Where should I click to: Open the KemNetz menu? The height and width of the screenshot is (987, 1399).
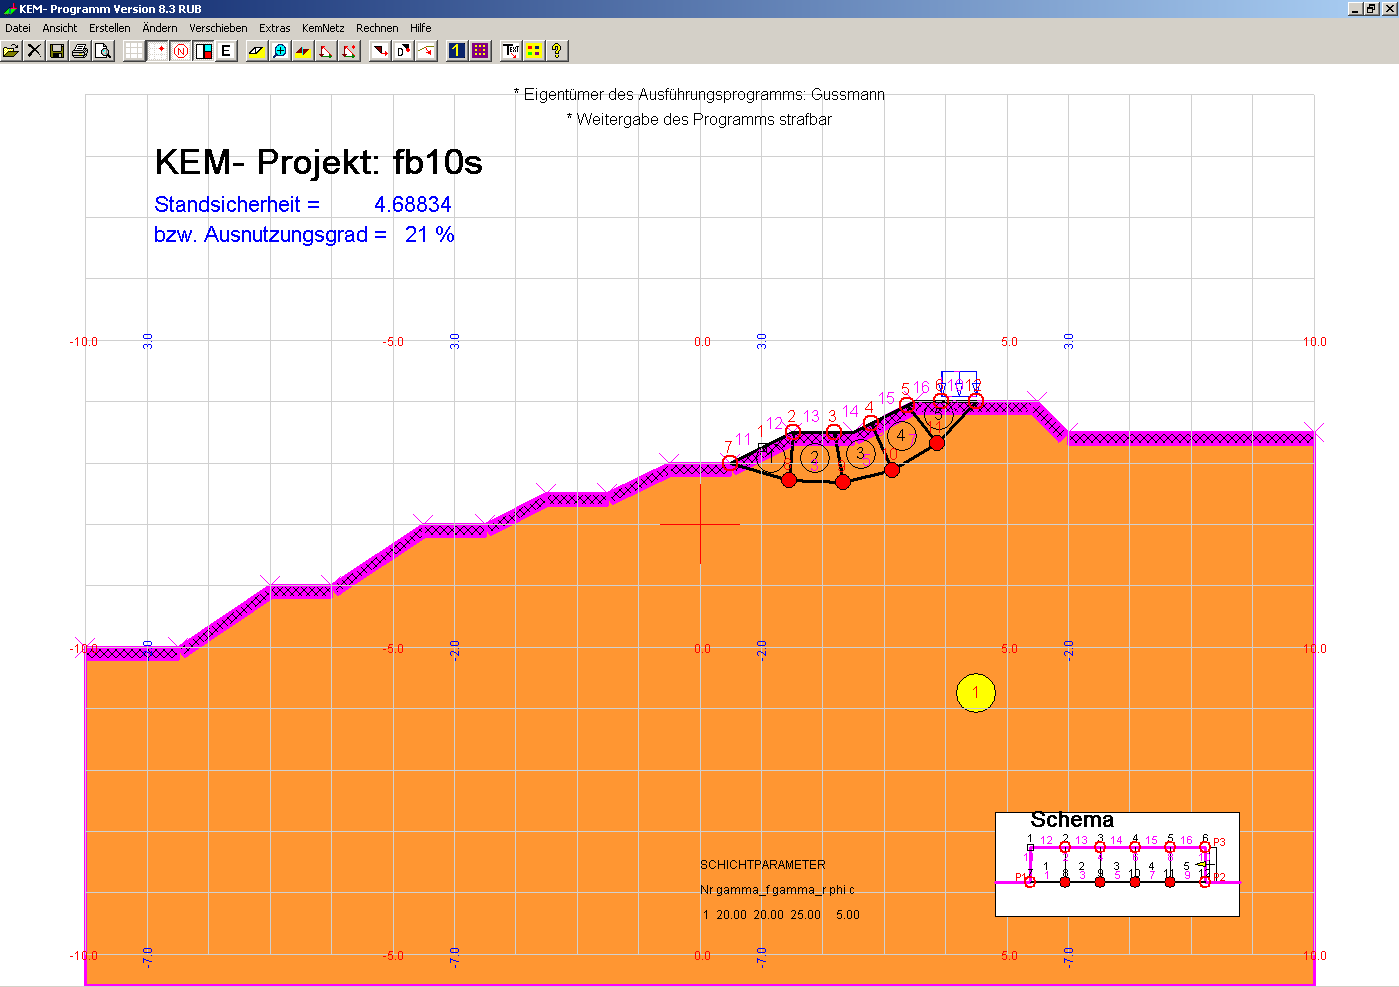coord(323,28)
